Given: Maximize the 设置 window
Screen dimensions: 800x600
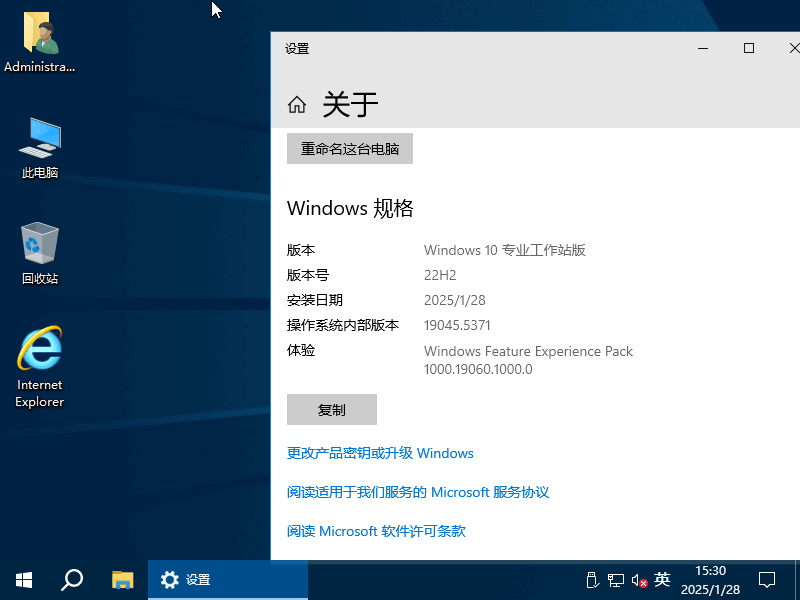Looking at the screenshot, I should click(x=748, y=48).
